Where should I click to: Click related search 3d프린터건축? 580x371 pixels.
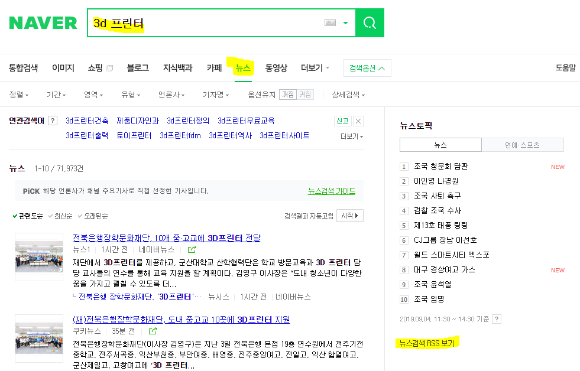[x=87, y=121]
